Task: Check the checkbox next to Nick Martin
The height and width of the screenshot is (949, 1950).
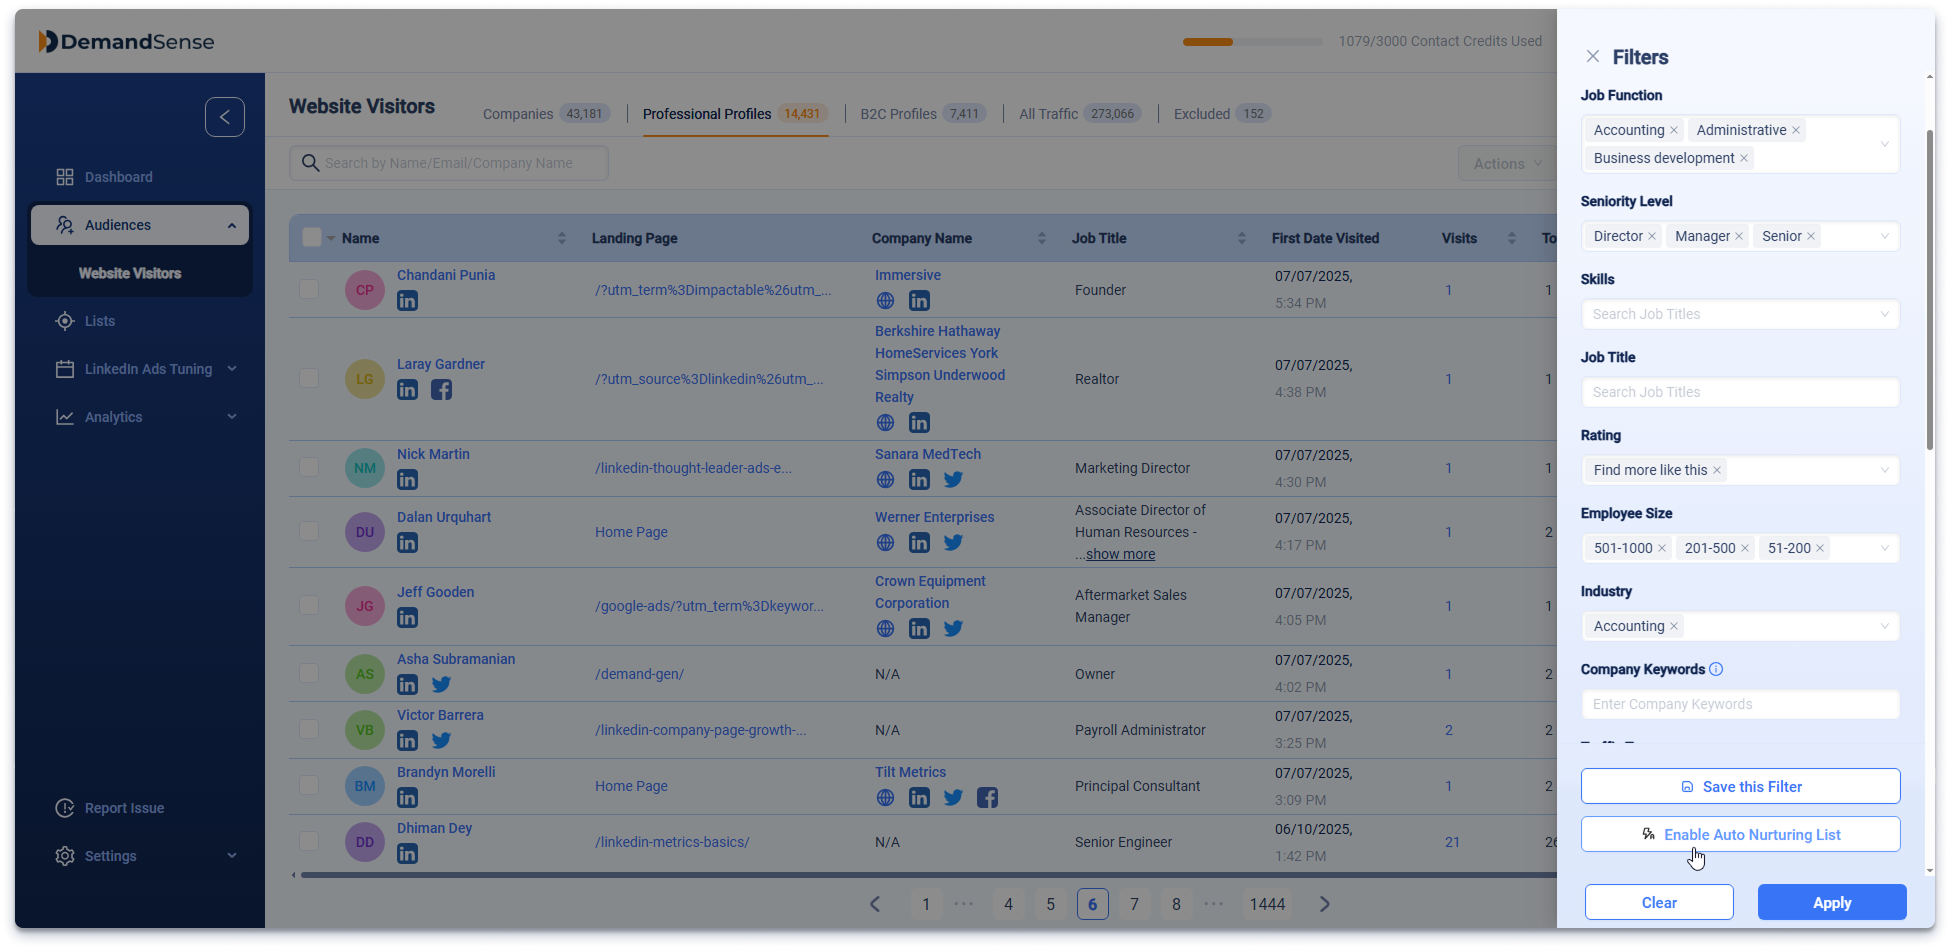Action: 309,467
